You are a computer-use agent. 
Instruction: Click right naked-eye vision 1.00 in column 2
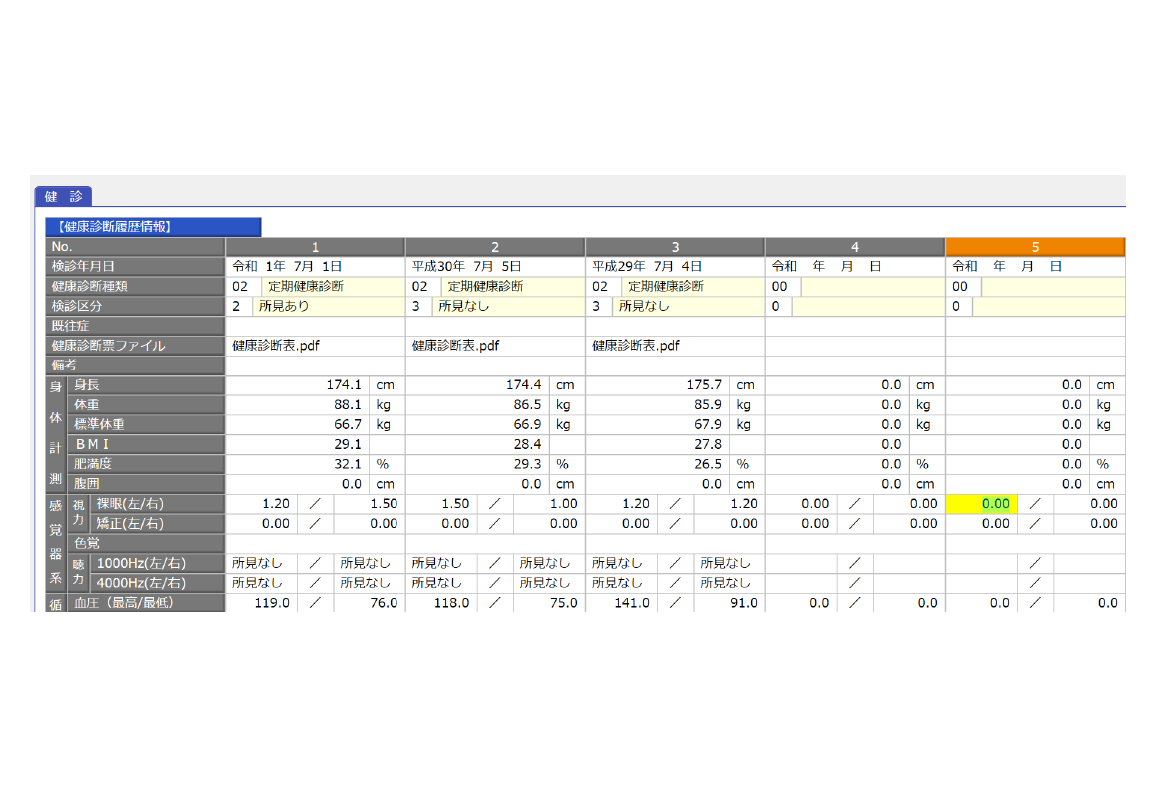549,504
